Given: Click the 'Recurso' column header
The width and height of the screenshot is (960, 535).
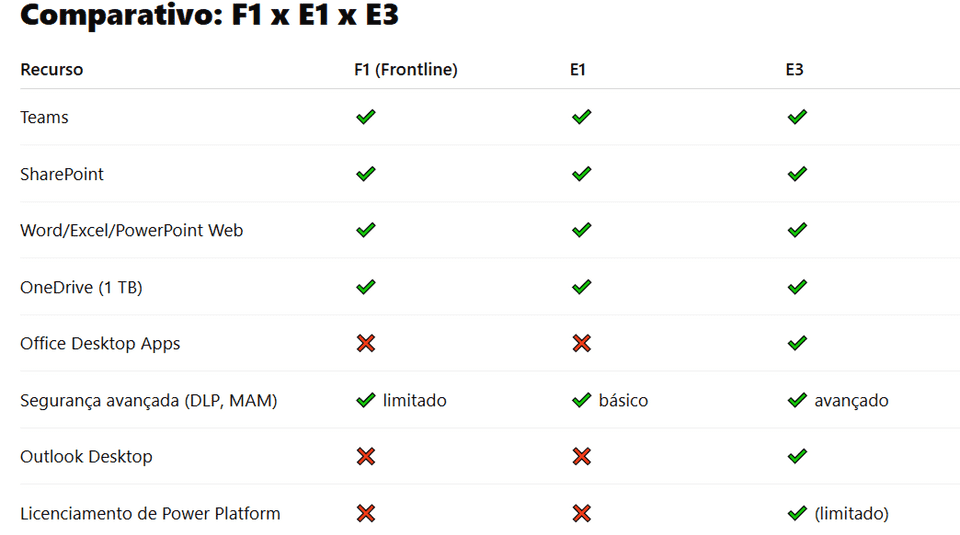Looking at the screenshot, I should pos(52,70).
